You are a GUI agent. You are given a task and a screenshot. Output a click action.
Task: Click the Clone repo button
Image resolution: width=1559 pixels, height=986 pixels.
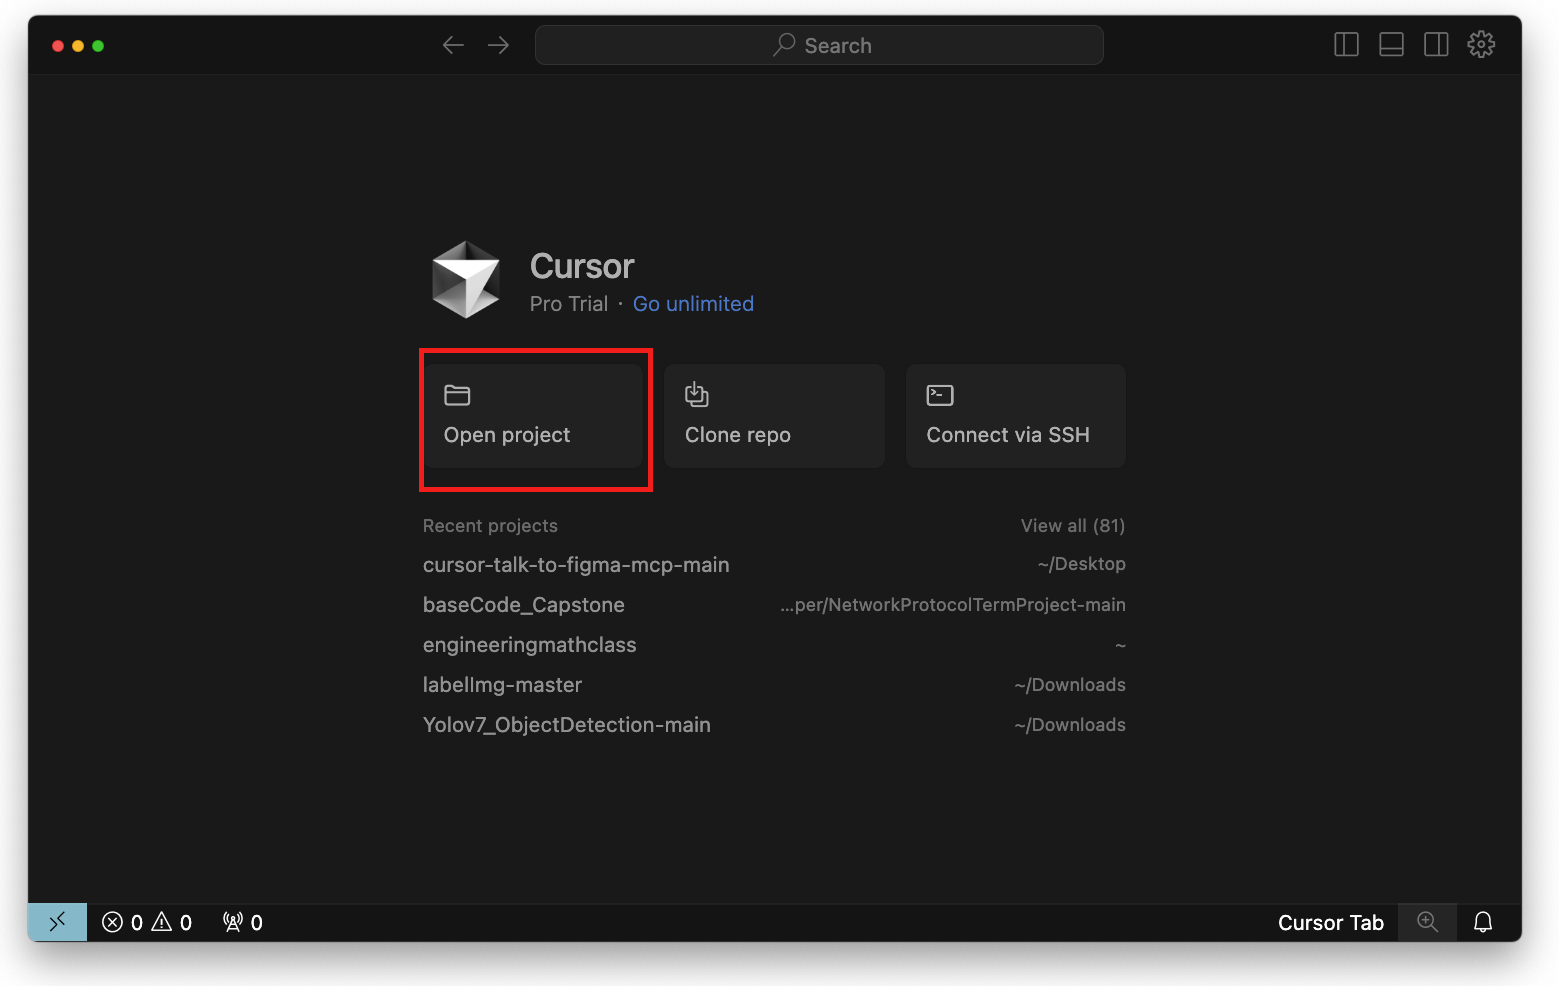coord(774,416)
